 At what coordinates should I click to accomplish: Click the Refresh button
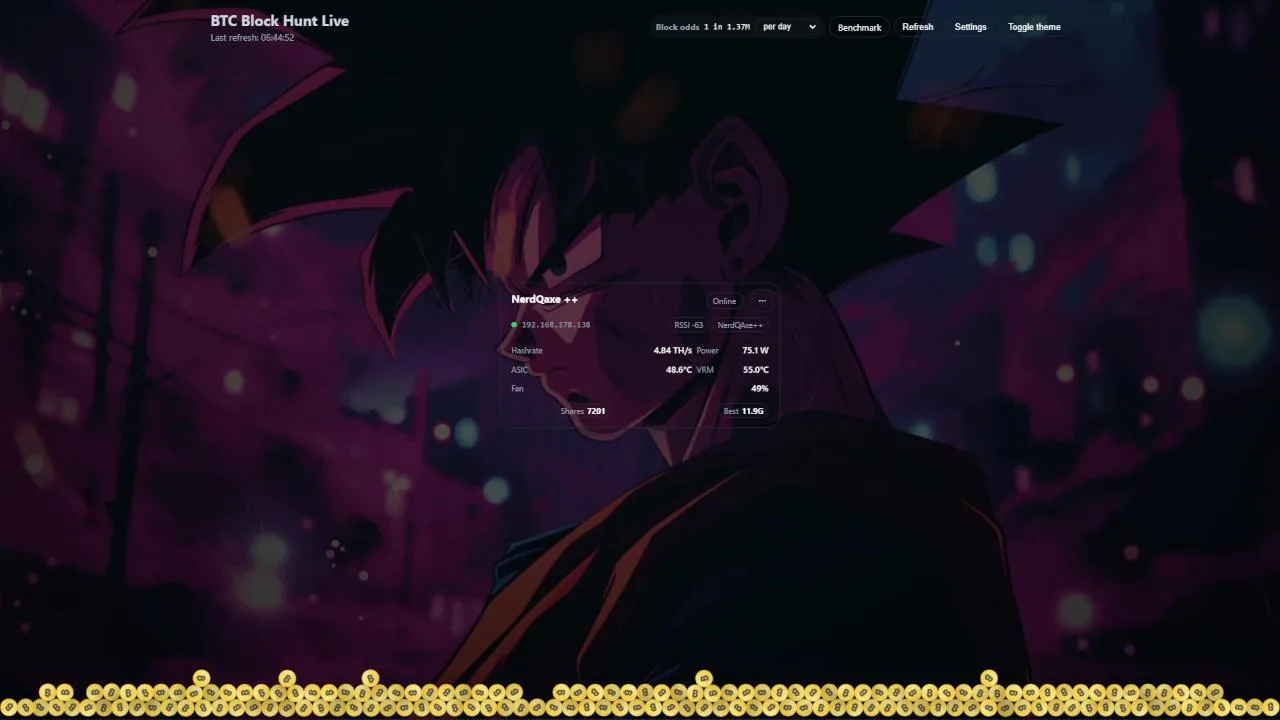click(x=917, y=27)
